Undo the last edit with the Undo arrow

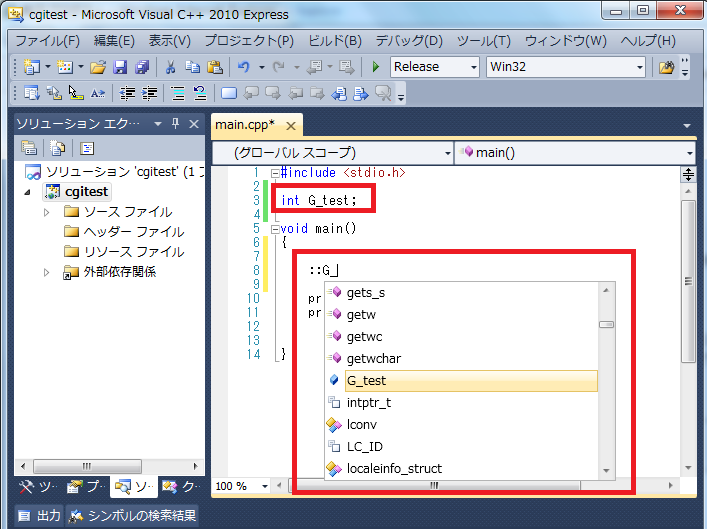[243, 67]
